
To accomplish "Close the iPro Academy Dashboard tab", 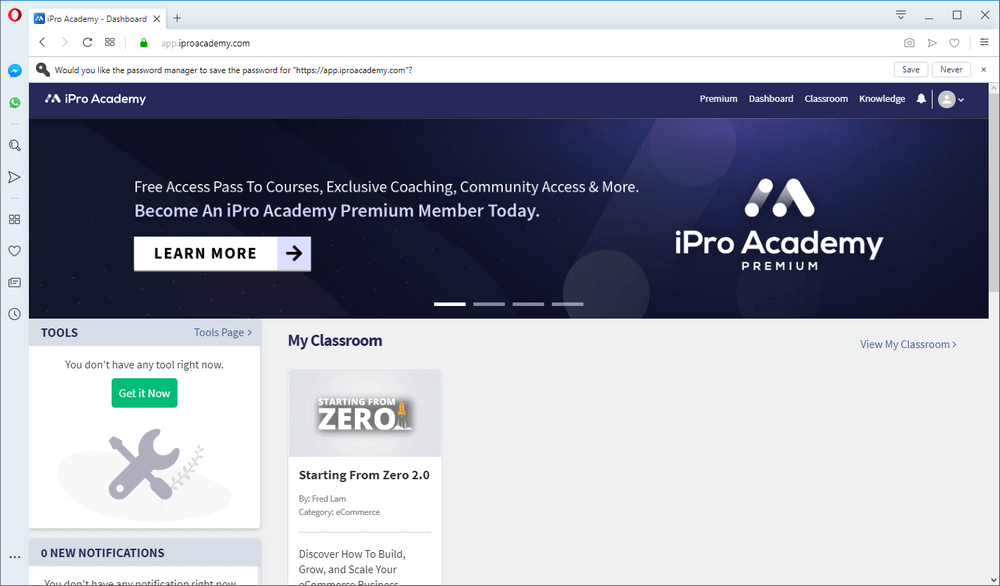I will tap(157, 18).
